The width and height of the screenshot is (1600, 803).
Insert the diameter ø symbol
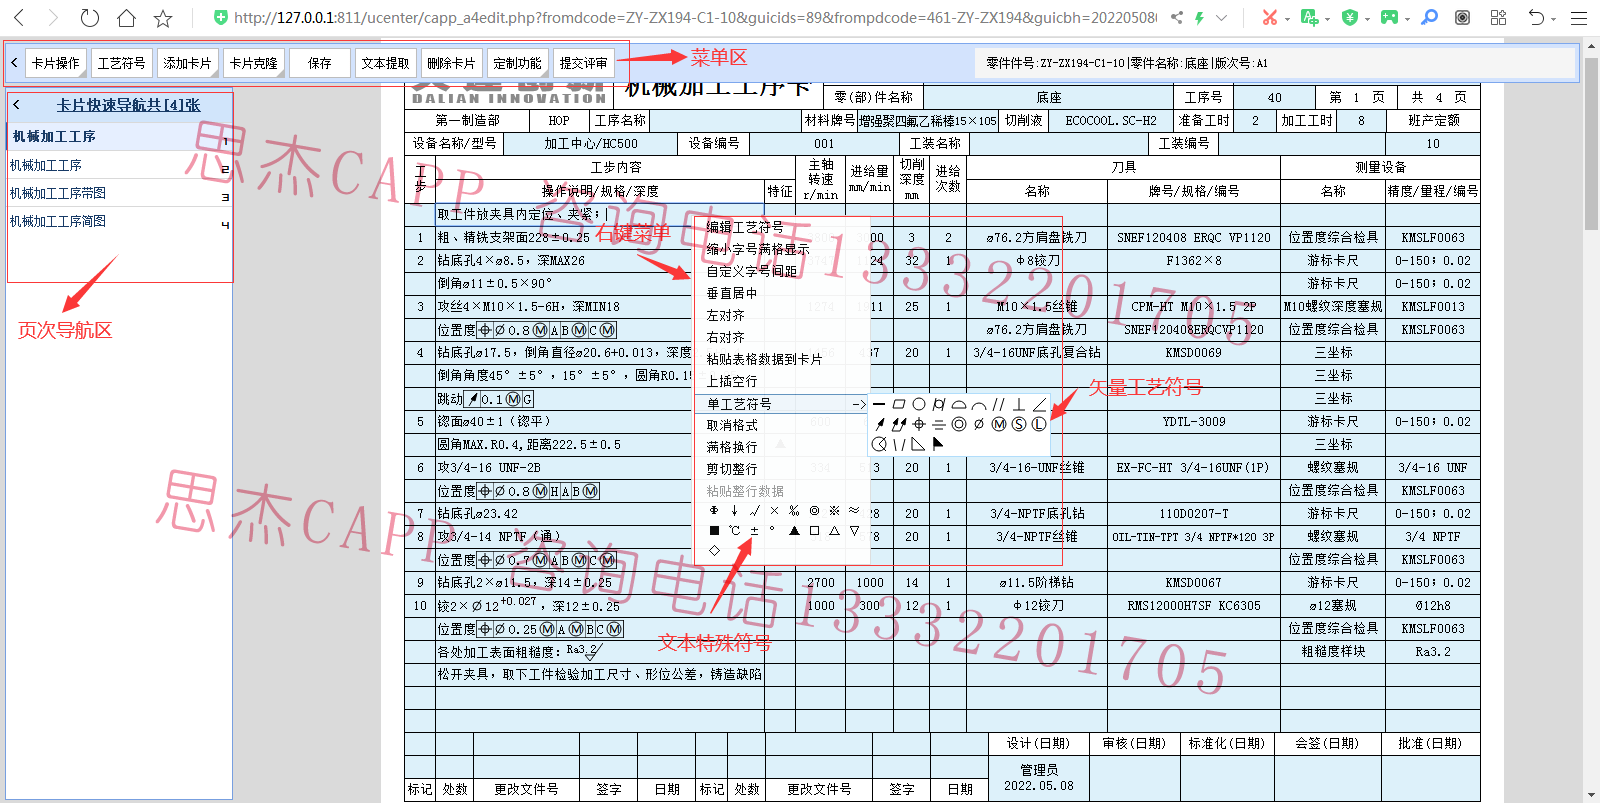coord(979,424)
